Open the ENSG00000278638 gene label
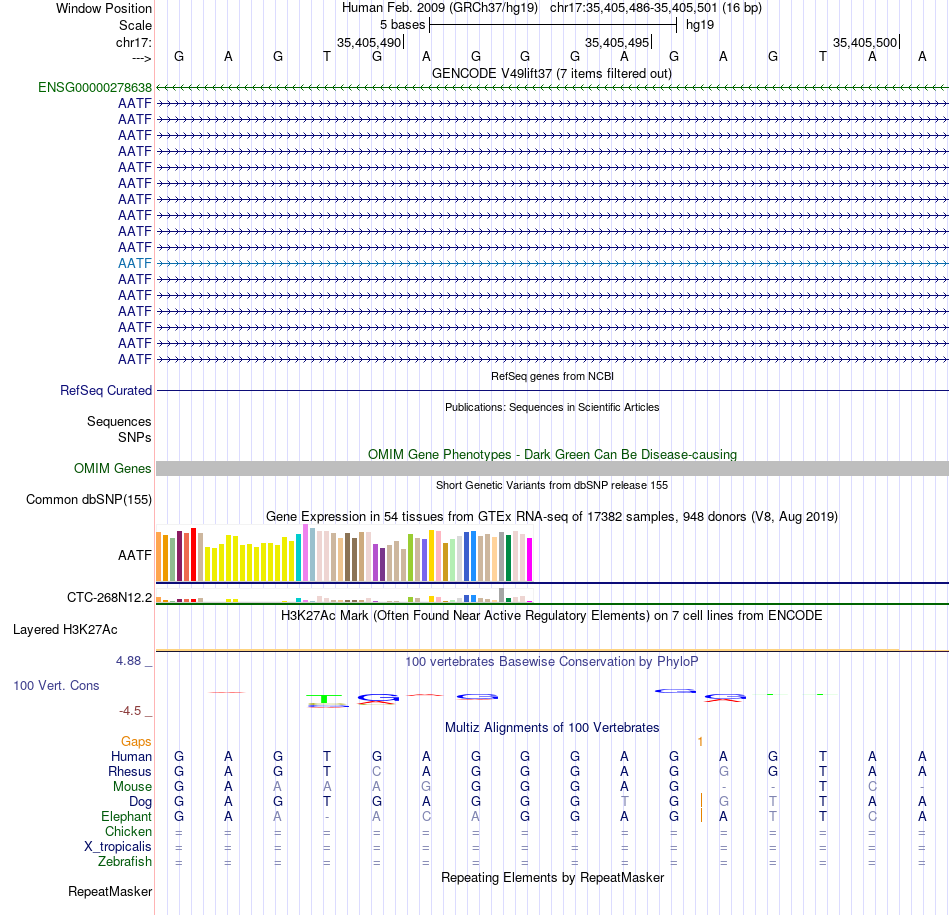 click(95, 87)
